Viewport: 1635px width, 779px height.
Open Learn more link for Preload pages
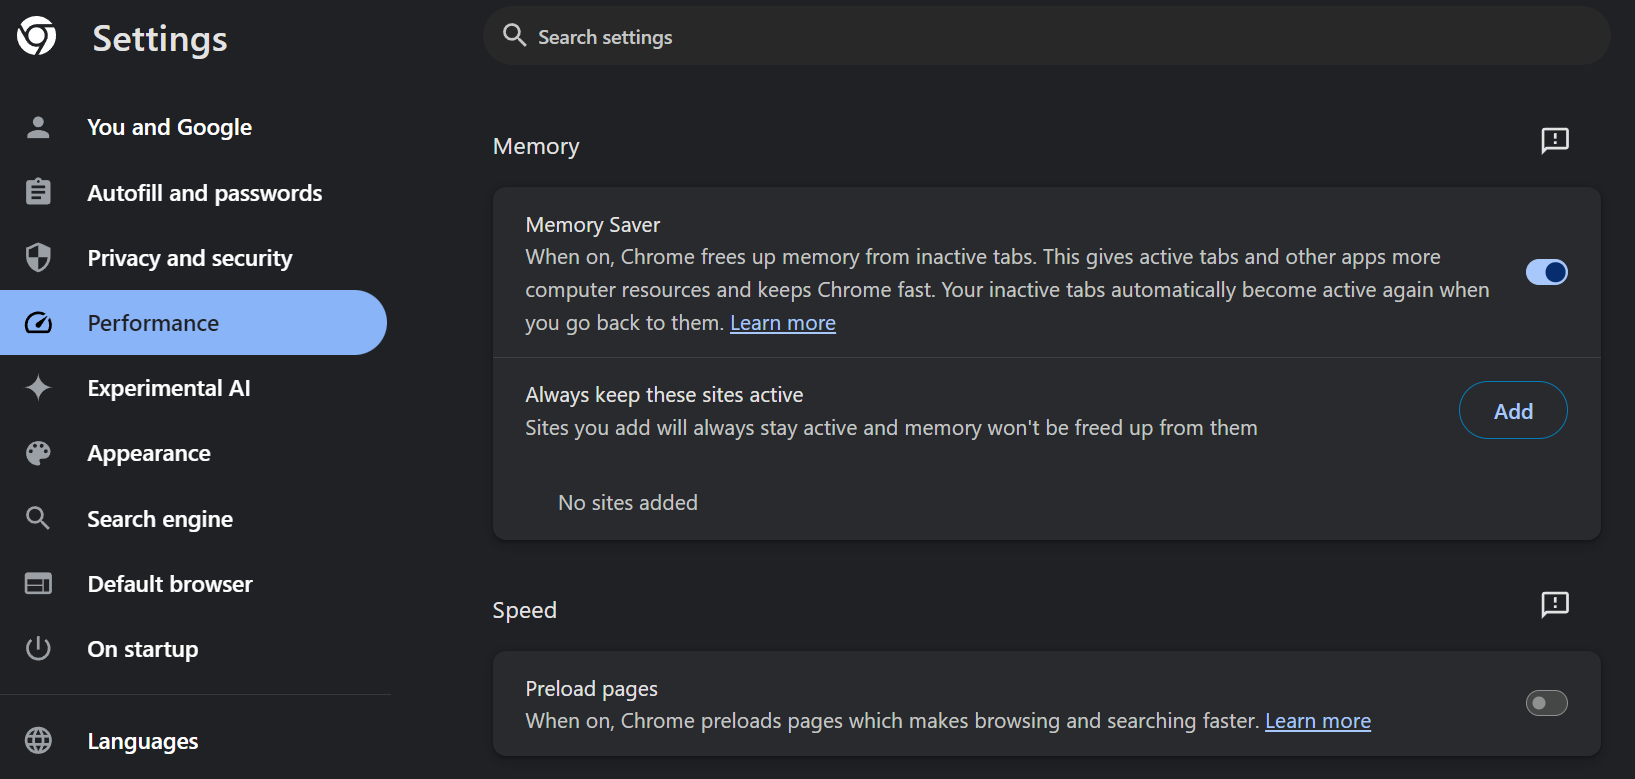click(1317, 721)
